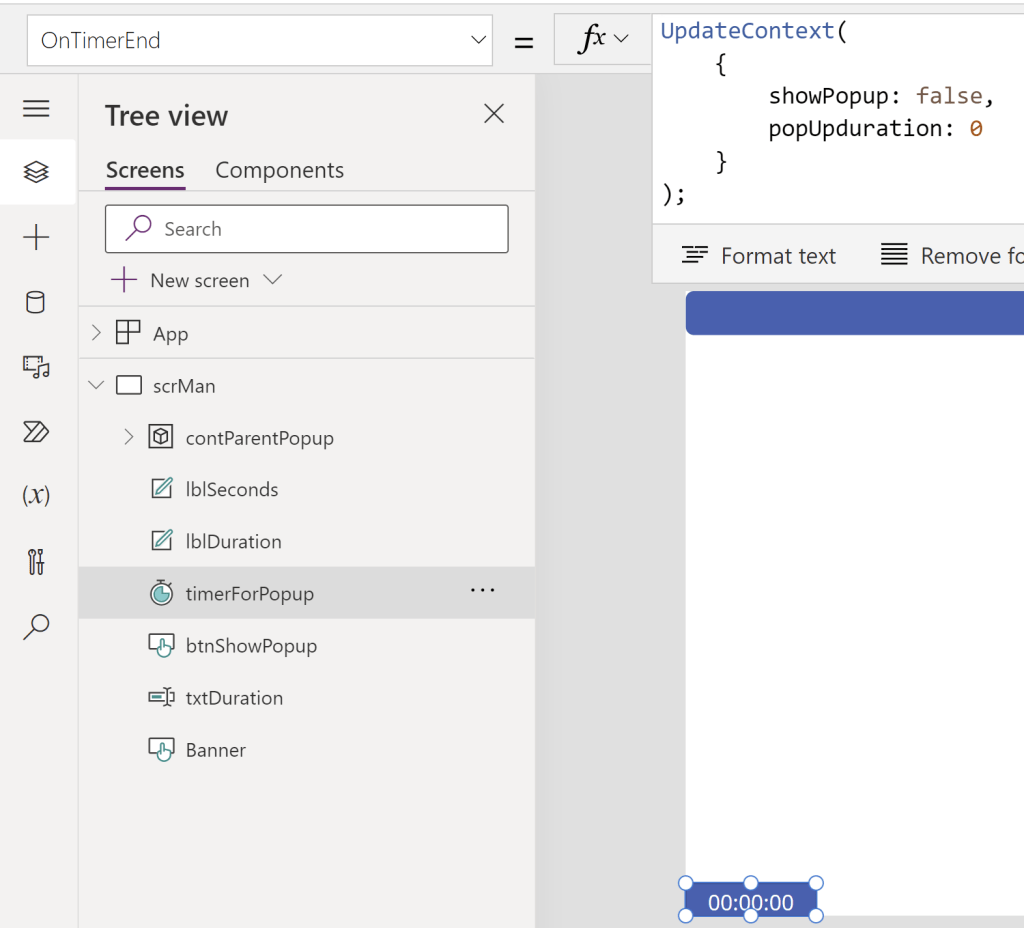Open the OnTimerEnd property dropdown

point(477,41)
